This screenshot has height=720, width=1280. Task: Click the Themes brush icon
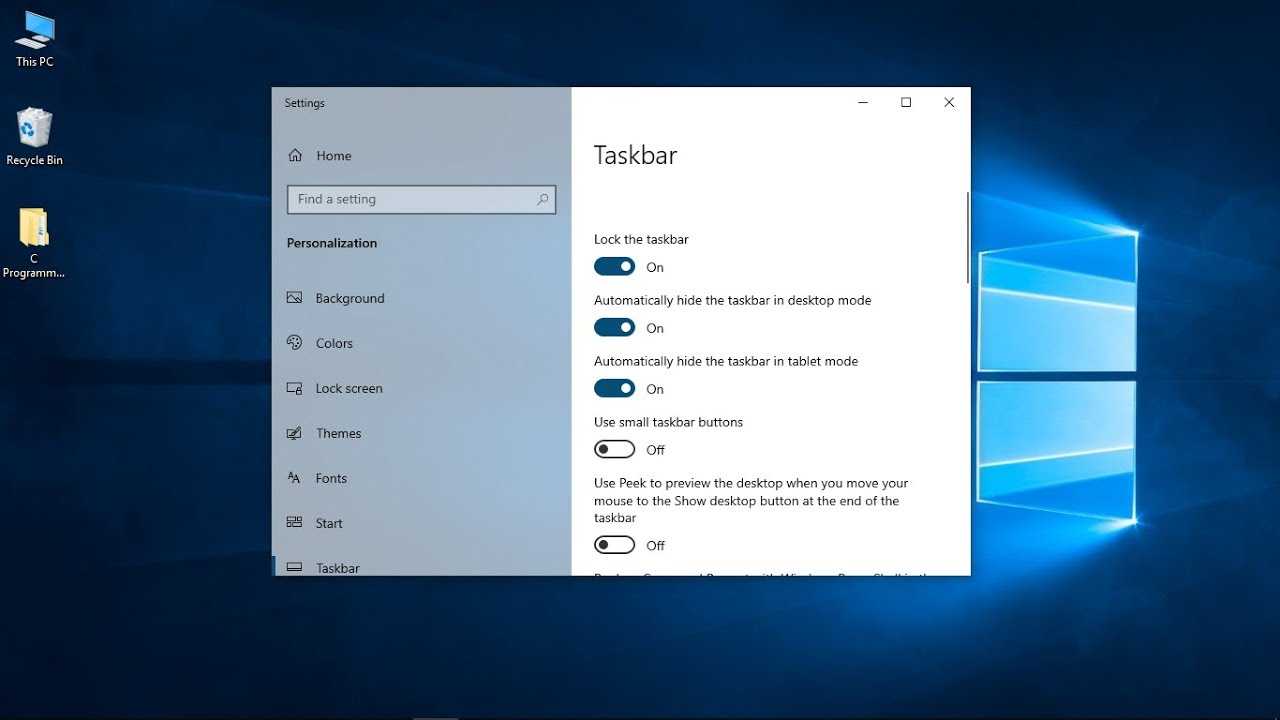click(x=294, y=433)
